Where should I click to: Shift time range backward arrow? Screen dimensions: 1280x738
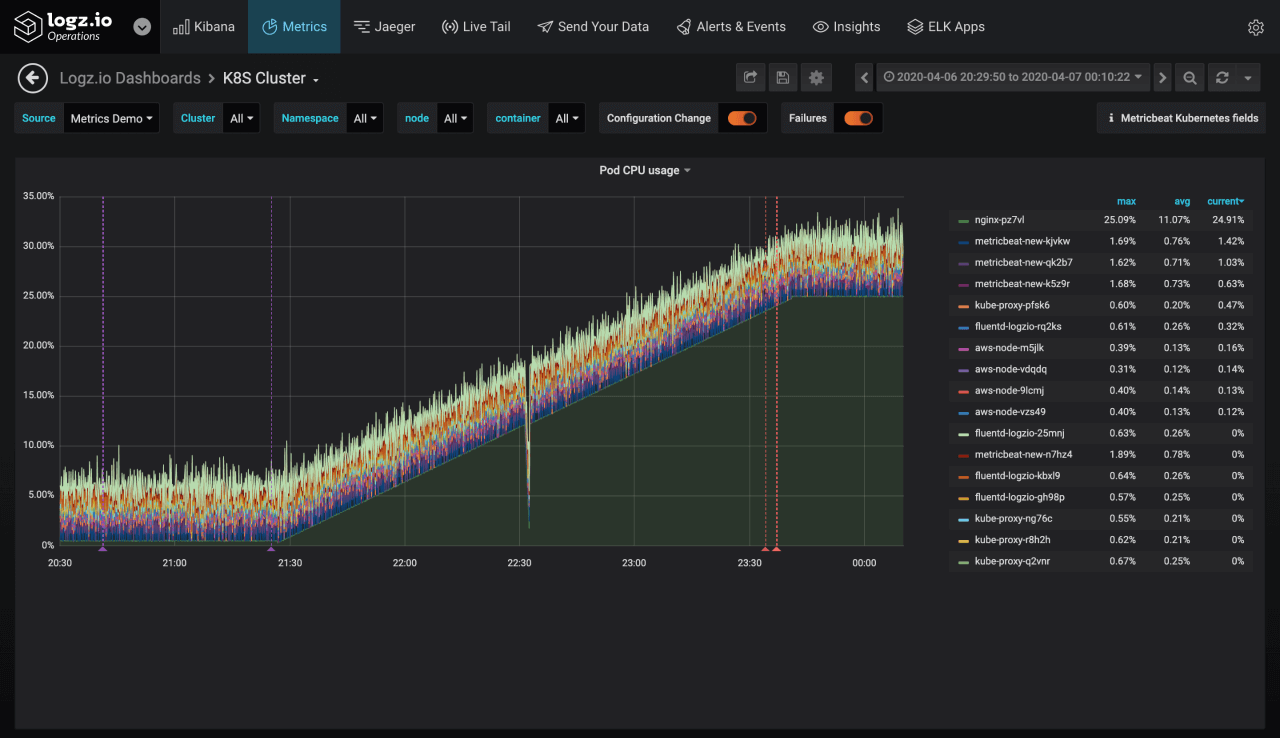pos(865,78)
